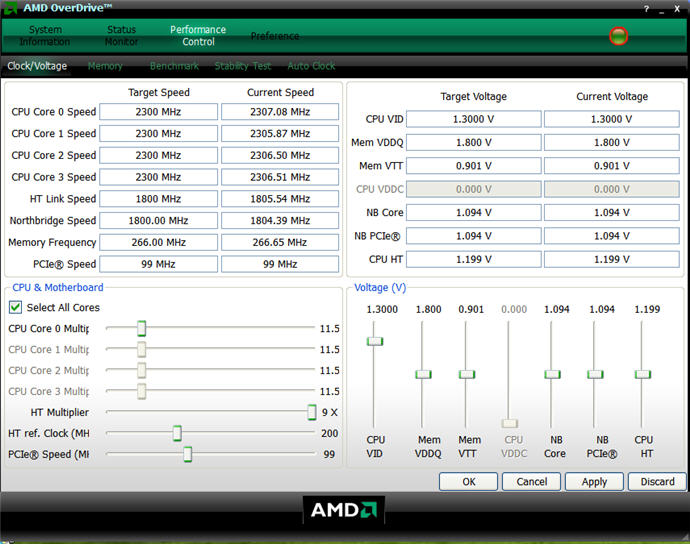Open the Status Monitor menu

tap(121, 36)
